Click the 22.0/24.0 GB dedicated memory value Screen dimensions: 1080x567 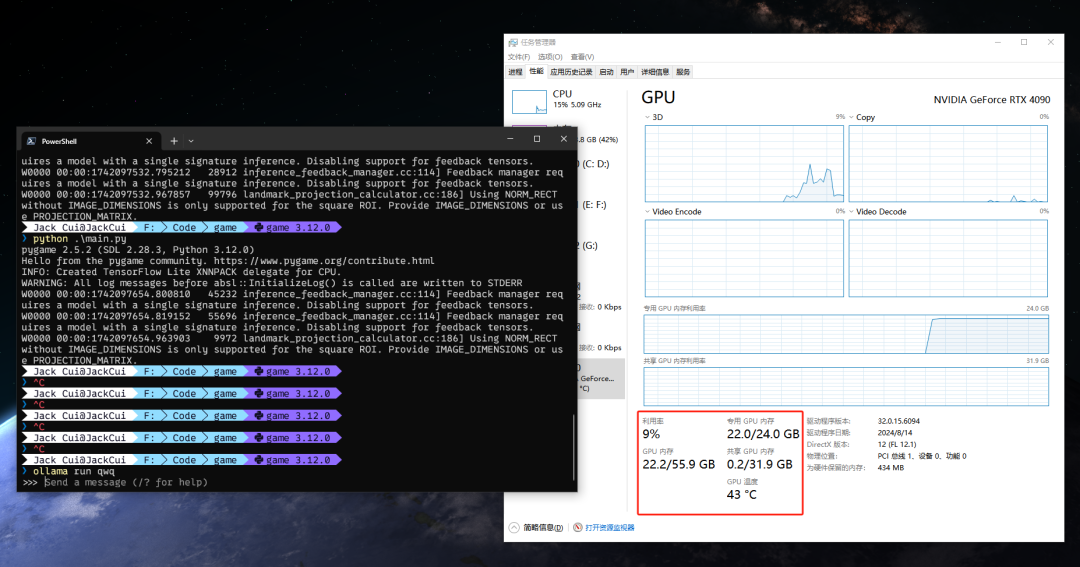click(x=763, y=434)
